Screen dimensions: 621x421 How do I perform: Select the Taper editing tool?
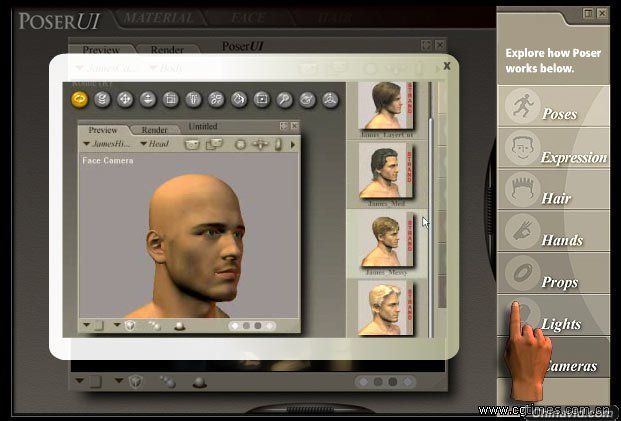pos(194,99)
